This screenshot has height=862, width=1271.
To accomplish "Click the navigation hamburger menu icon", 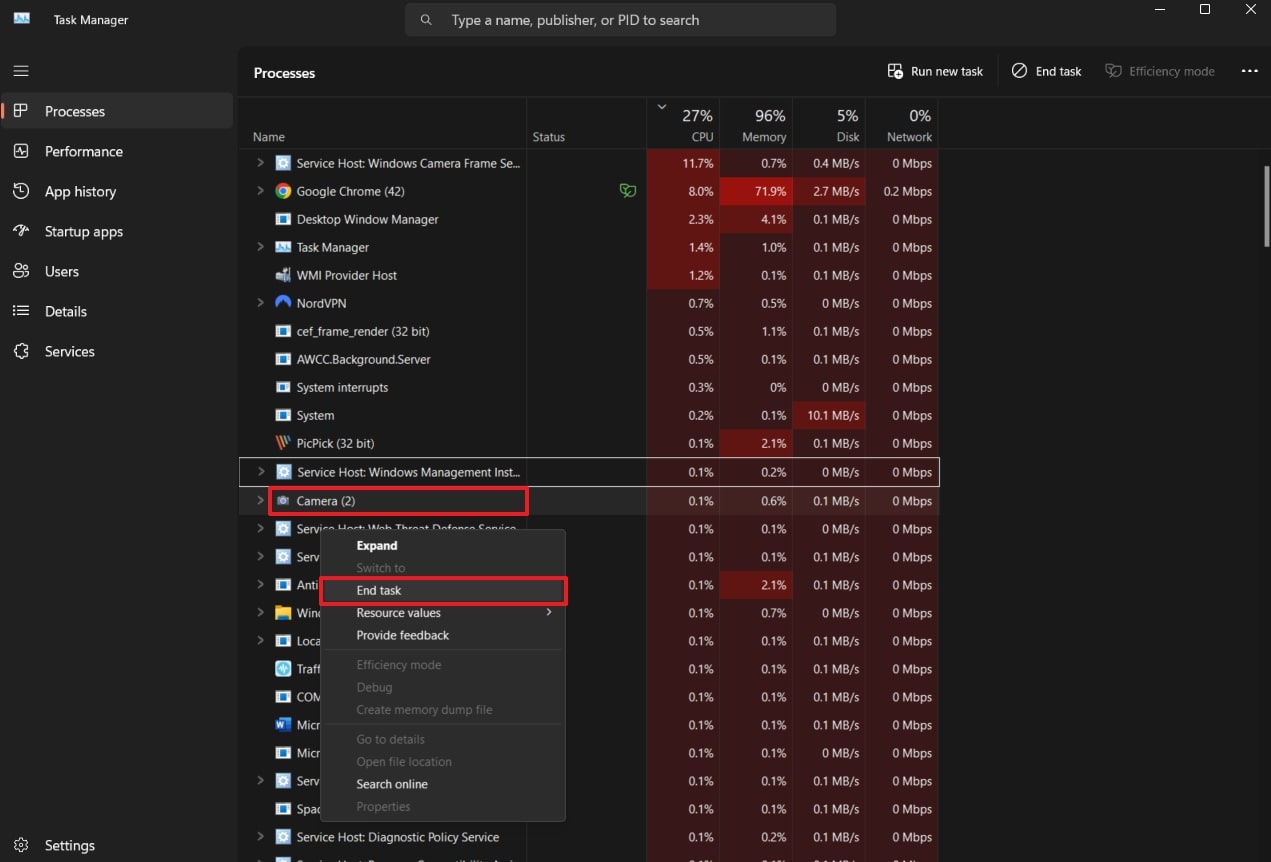I will [20, 70].
